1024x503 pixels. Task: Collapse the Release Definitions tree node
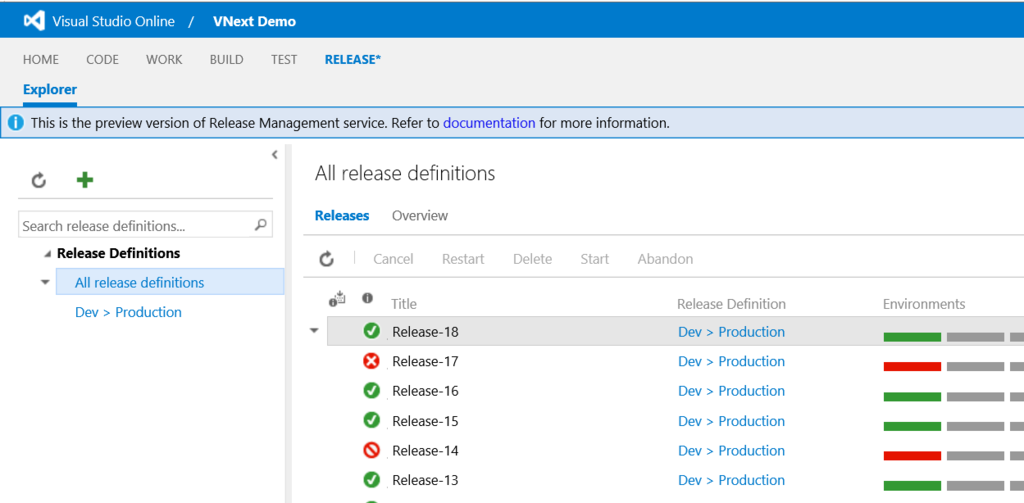pos(47,254)
